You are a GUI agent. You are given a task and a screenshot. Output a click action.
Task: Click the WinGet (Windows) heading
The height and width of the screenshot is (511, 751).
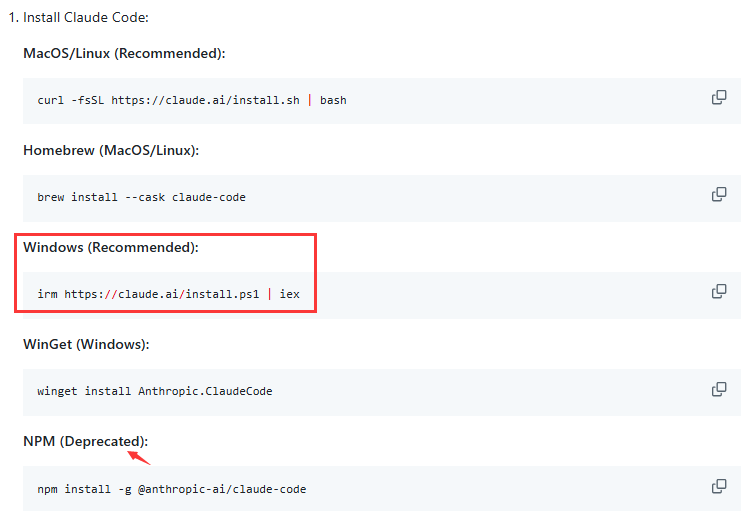tap(86, 344)
